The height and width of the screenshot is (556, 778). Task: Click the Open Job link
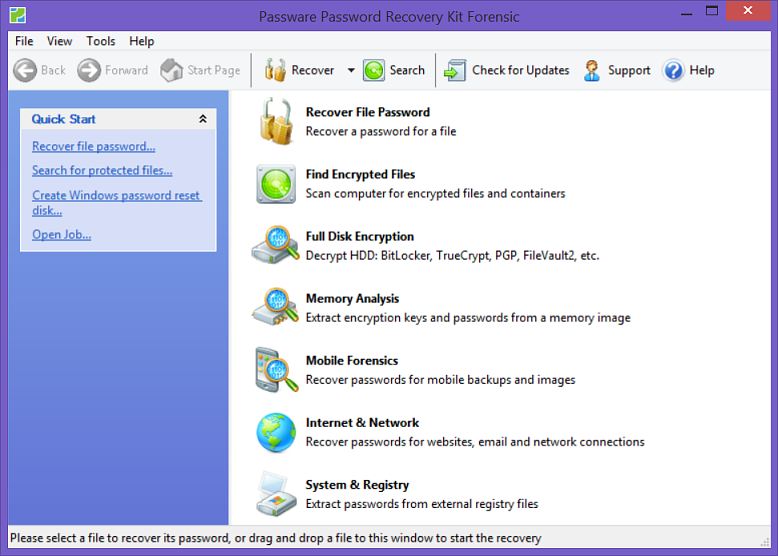point(61,234)
